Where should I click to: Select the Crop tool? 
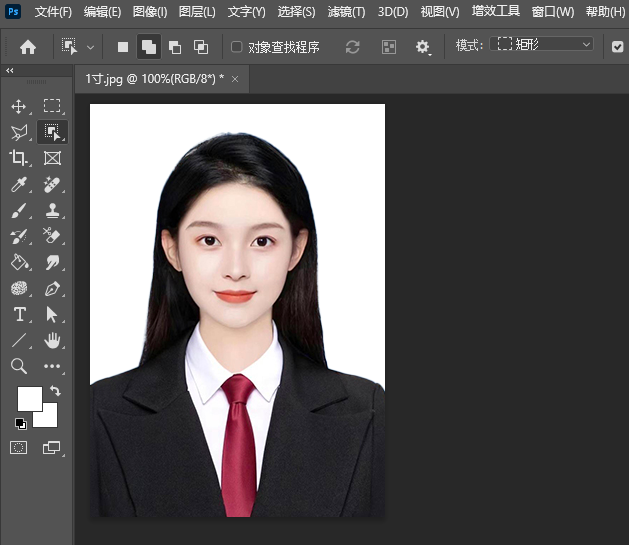pyautogui.click(x=19, y=158)
